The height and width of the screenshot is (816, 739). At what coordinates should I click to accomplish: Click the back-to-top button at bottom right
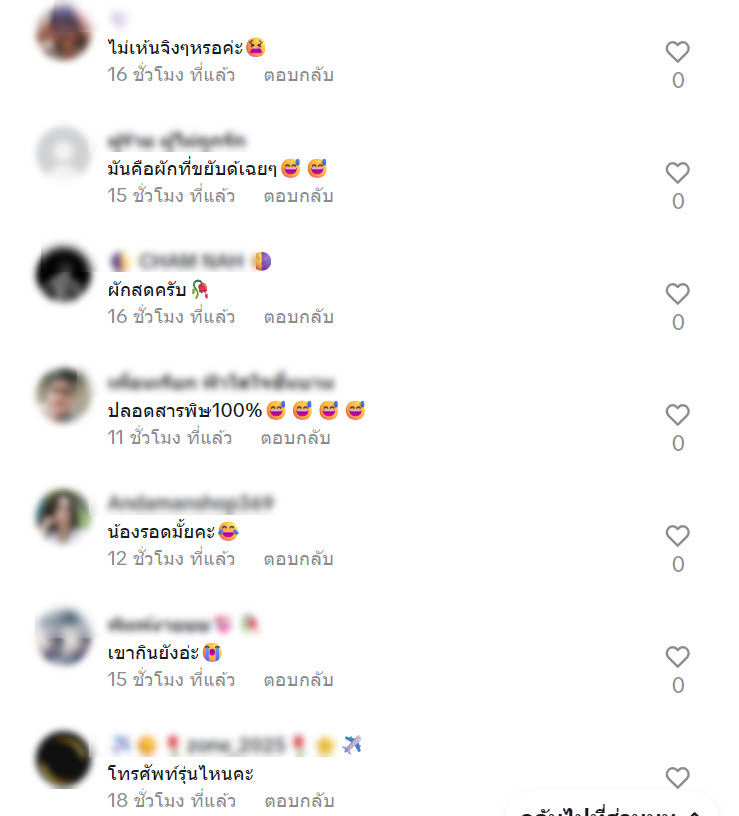611,809
